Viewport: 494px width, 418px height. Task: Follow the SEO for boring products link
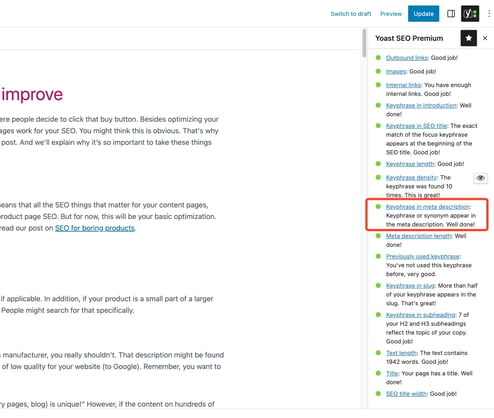[95, 228]
